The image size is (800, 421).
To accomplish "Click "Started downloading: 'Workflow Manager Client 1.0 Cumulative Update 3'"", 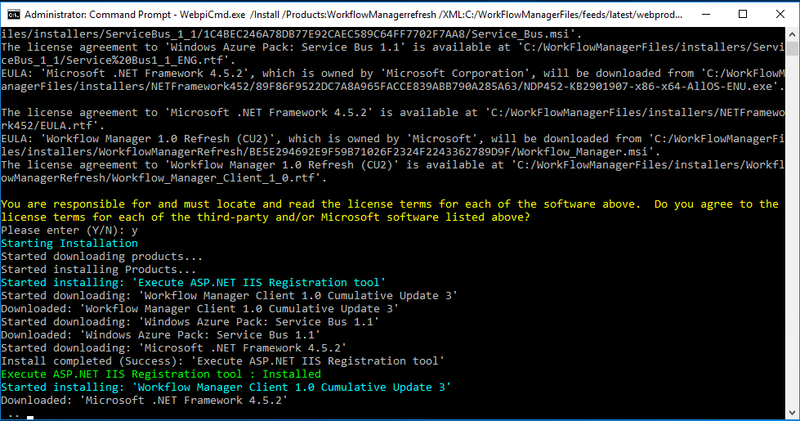I will (x=229, y=295).
